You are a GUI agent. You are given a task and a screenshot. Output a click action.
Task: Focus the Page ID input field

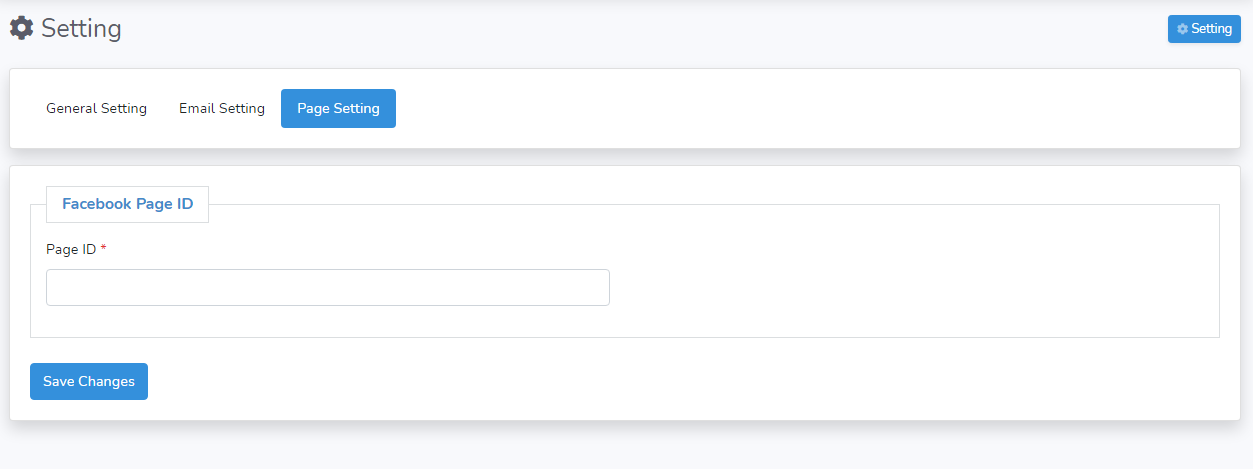click(x=328, y=287)
